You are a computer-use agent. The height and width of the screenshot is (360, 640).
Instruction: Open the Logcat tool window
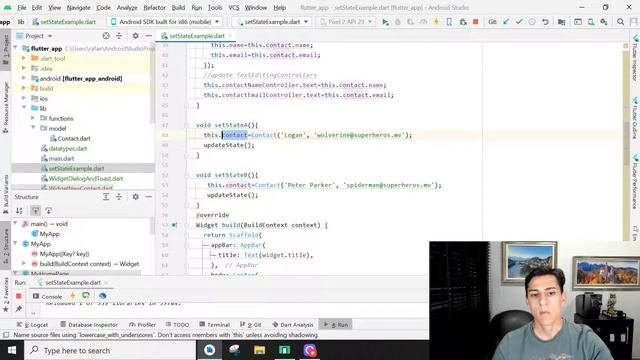pyautogui.click(x=32, y=324)
